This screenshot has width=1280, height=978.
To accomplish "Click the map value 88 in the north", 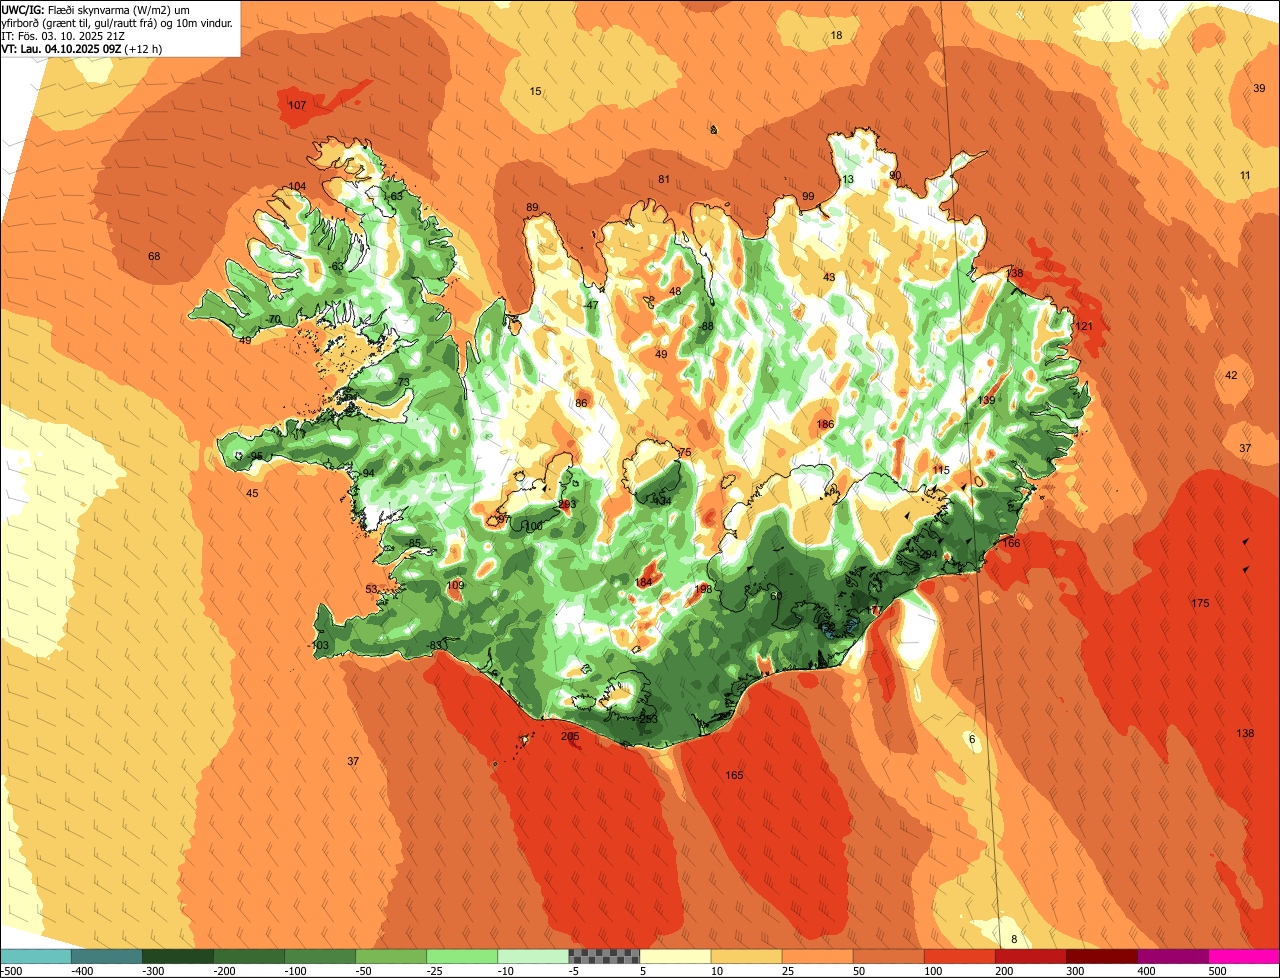I will point(707,326).
